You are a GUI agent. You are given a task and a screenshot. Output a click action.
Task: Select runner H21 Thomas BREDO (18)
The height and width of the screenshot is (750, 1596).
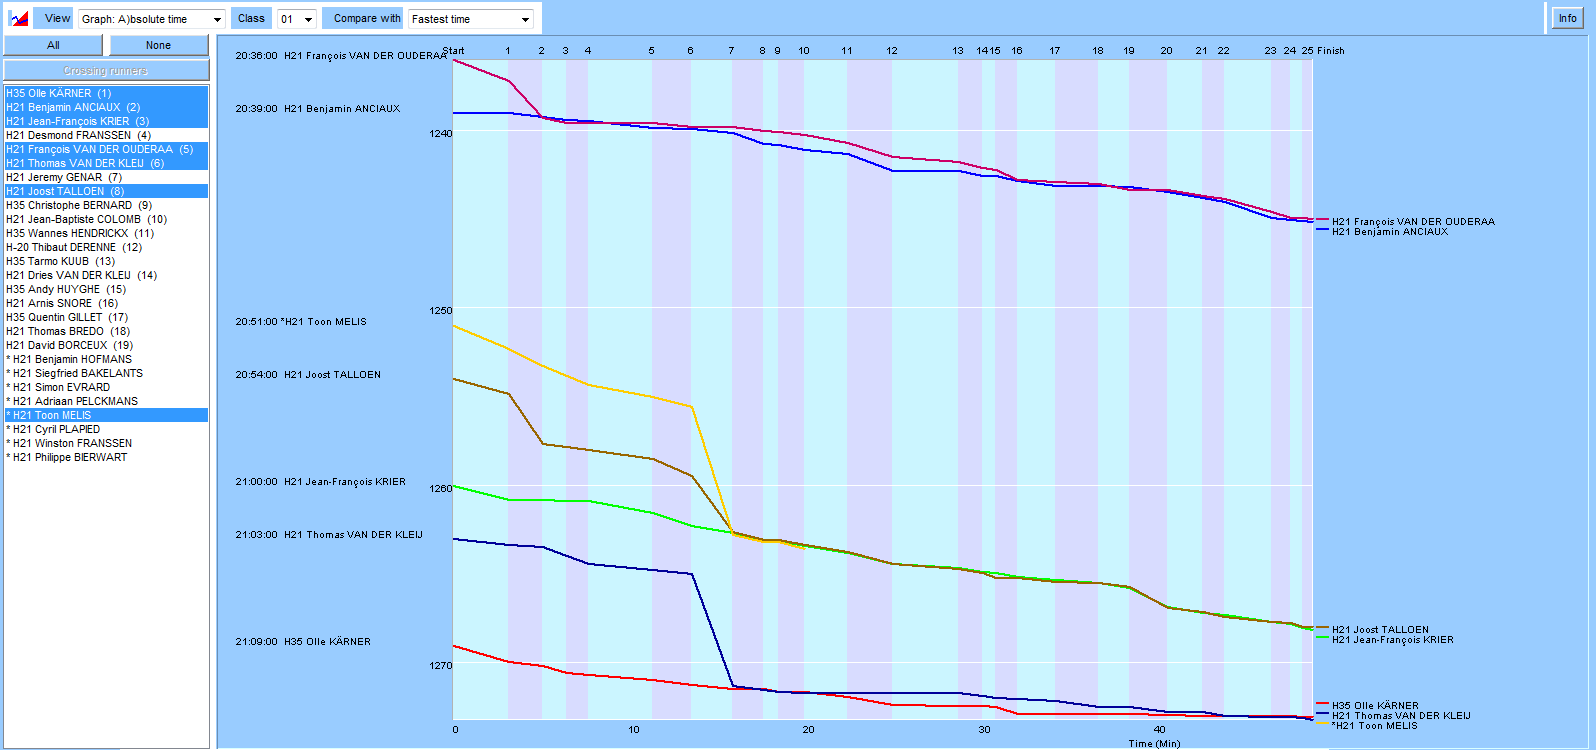tap(106, 331)
